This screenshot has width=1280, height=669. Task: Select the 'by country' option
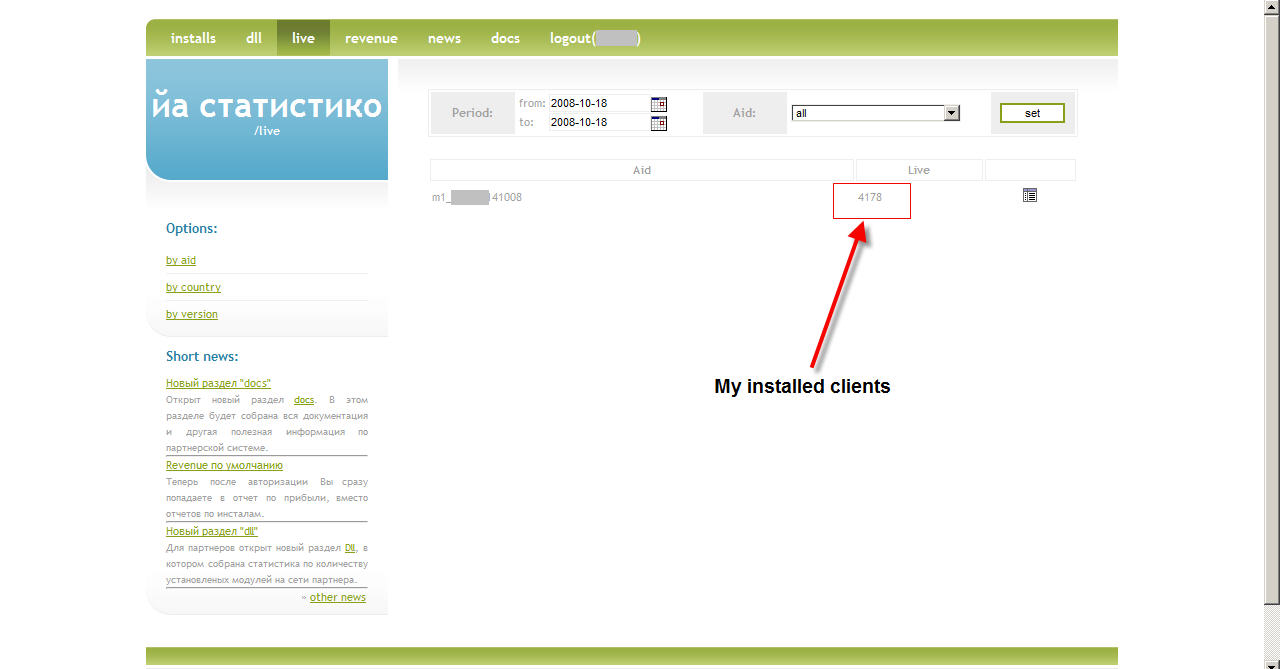pos(193,287)
